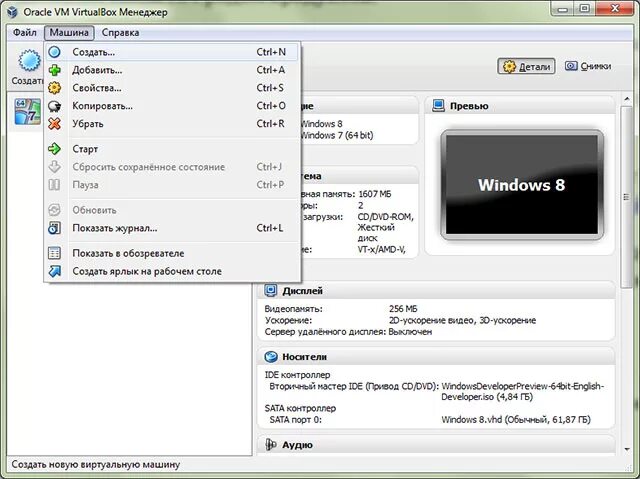Click the log icon beside Показать журнал...

[54, 228]
